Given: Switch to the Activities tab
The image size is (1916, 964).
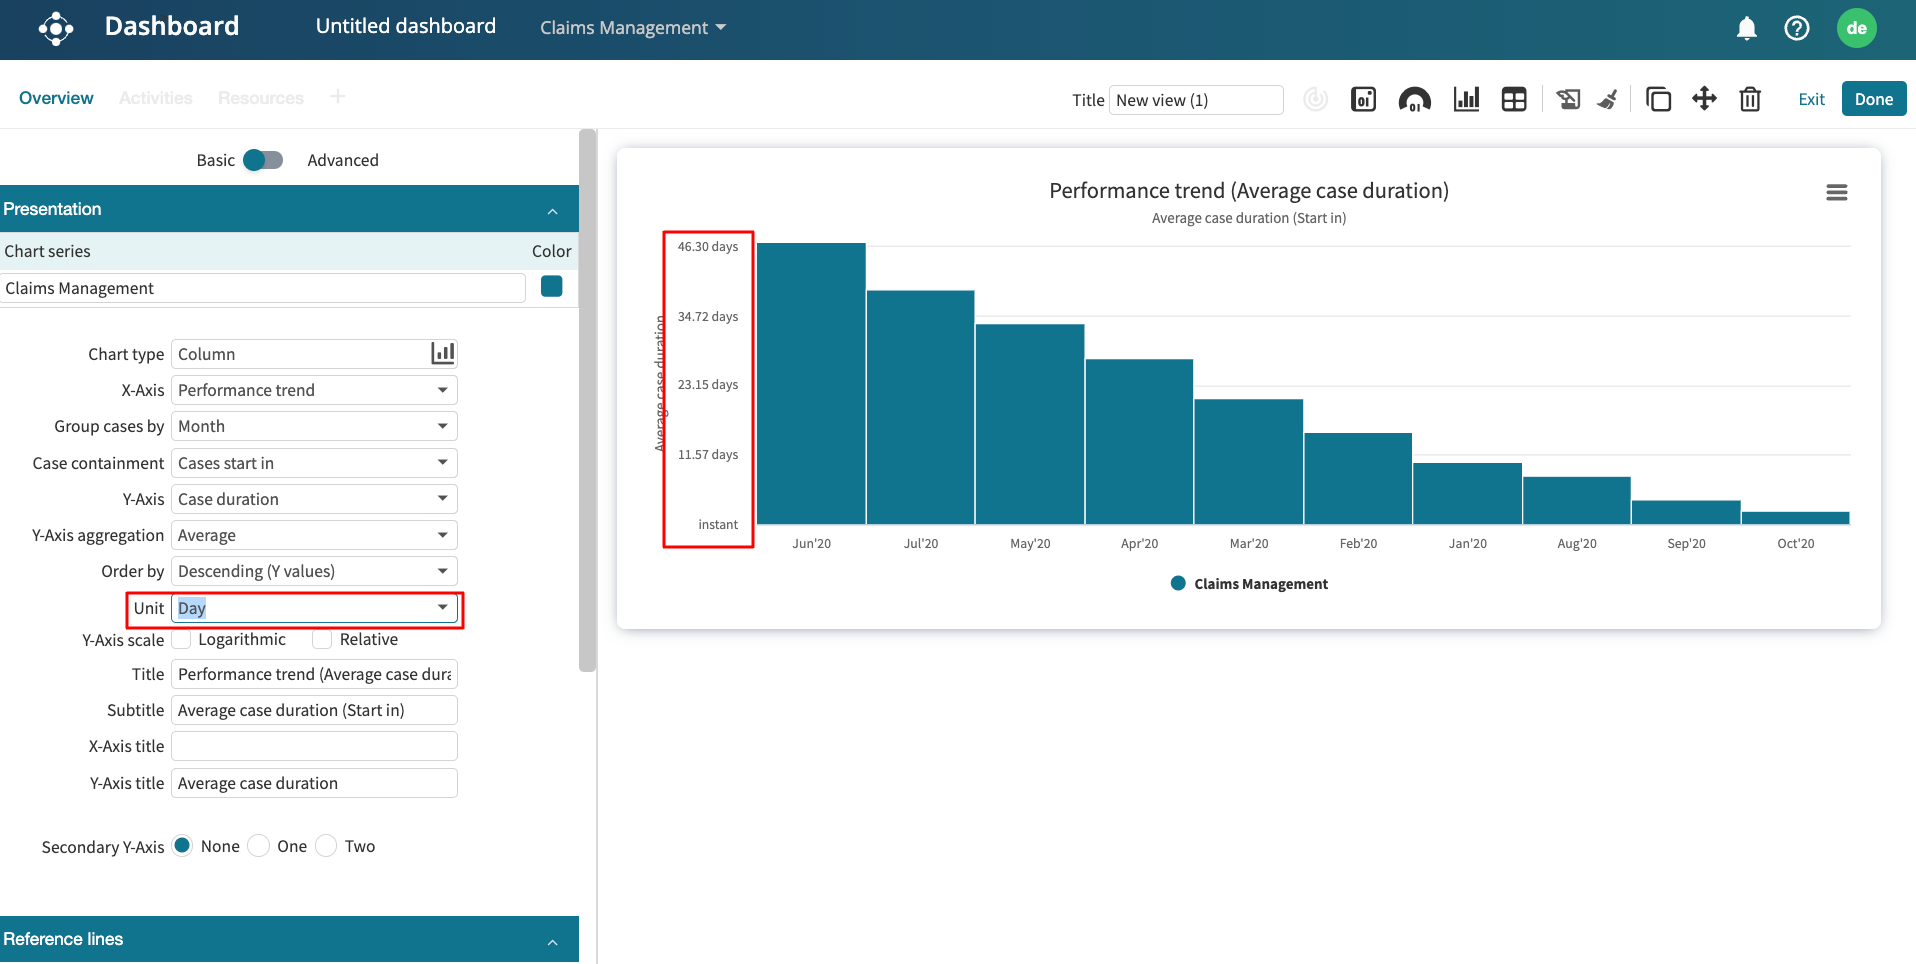Looking at the screenshot, I should coord(155,98).
